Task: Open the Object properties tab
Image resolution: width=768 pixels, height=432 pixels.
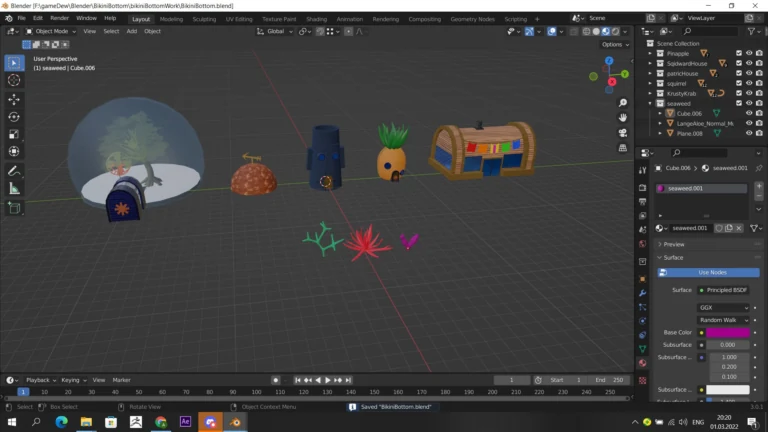Action: point(643,279)
